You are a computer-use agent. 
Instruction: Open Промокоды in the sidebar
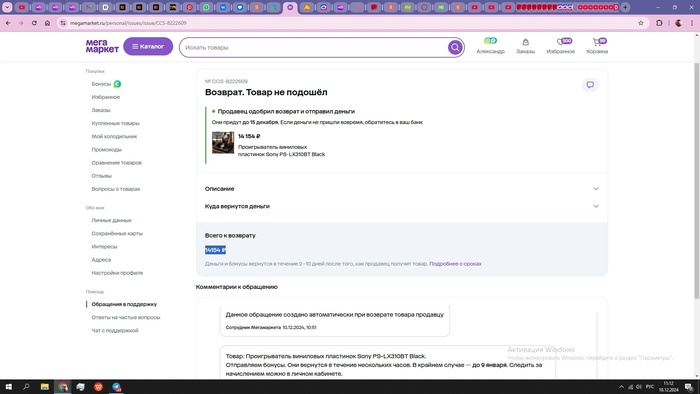tap(106, 149)
